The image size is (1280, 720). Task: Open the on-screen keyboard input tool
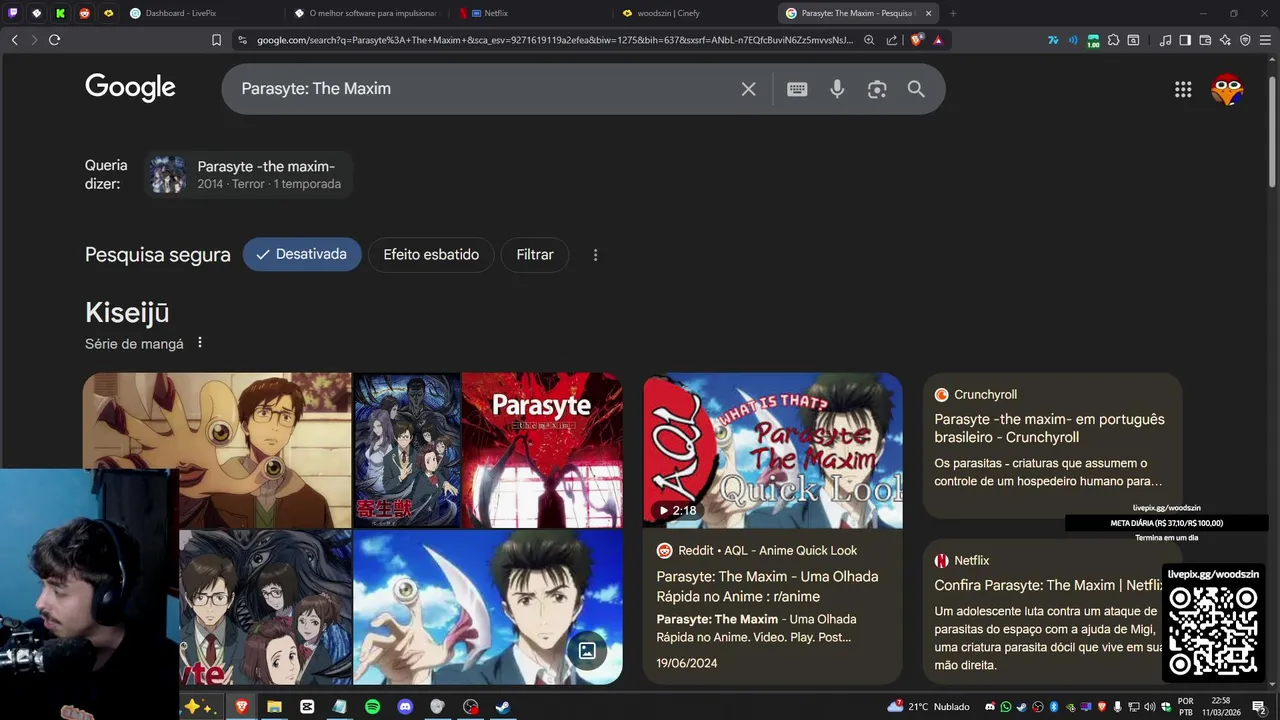pyautogui.click(x=797, y=89)
